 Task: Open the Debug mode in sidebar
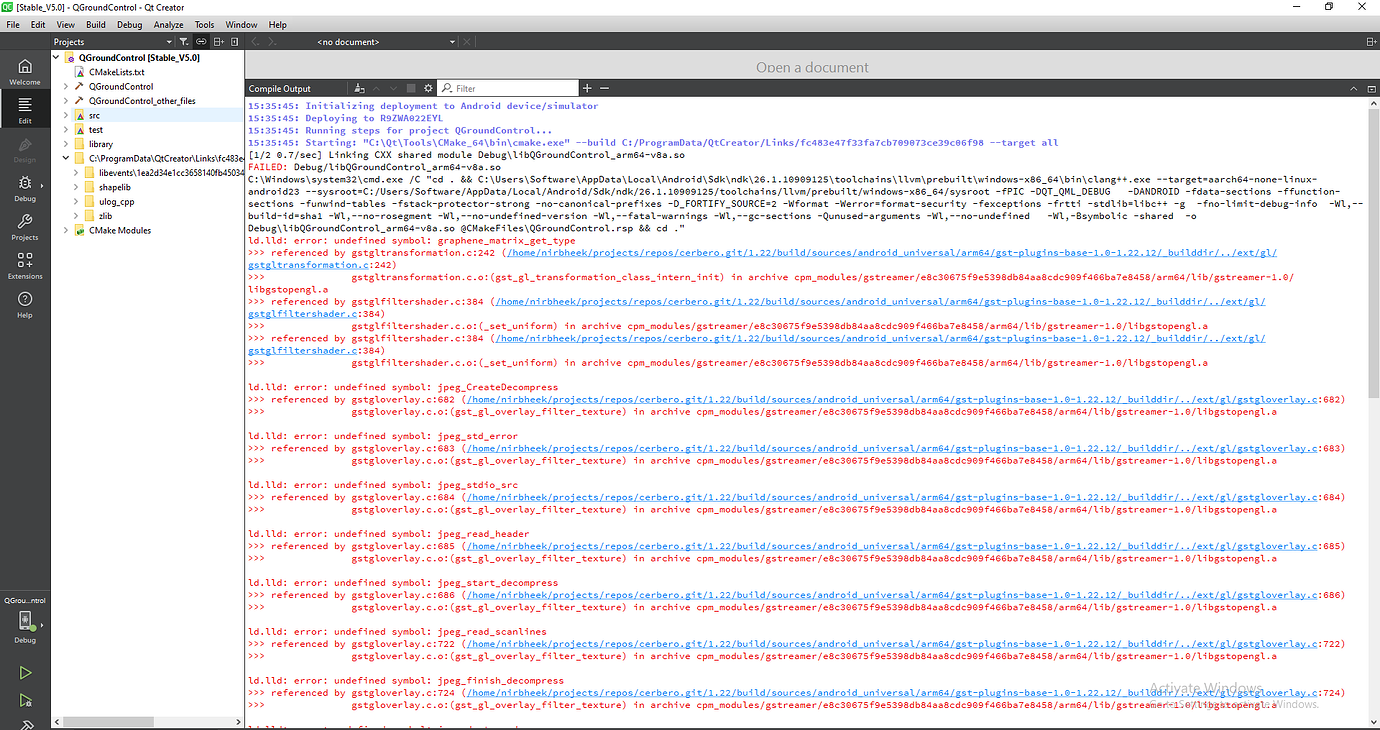[25, 187]
